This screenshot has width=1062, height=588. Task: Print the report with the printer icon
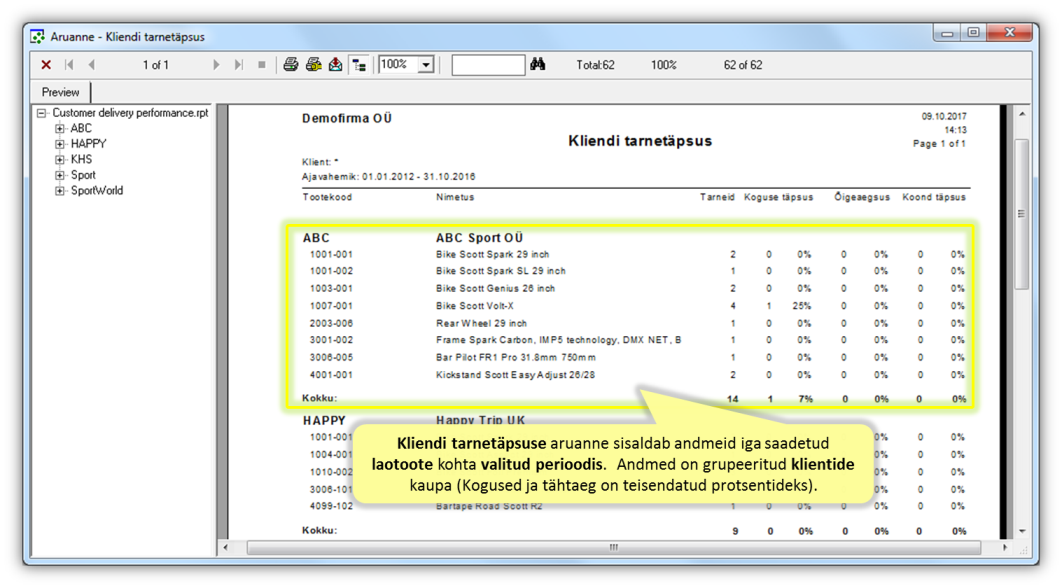[291, 65]
